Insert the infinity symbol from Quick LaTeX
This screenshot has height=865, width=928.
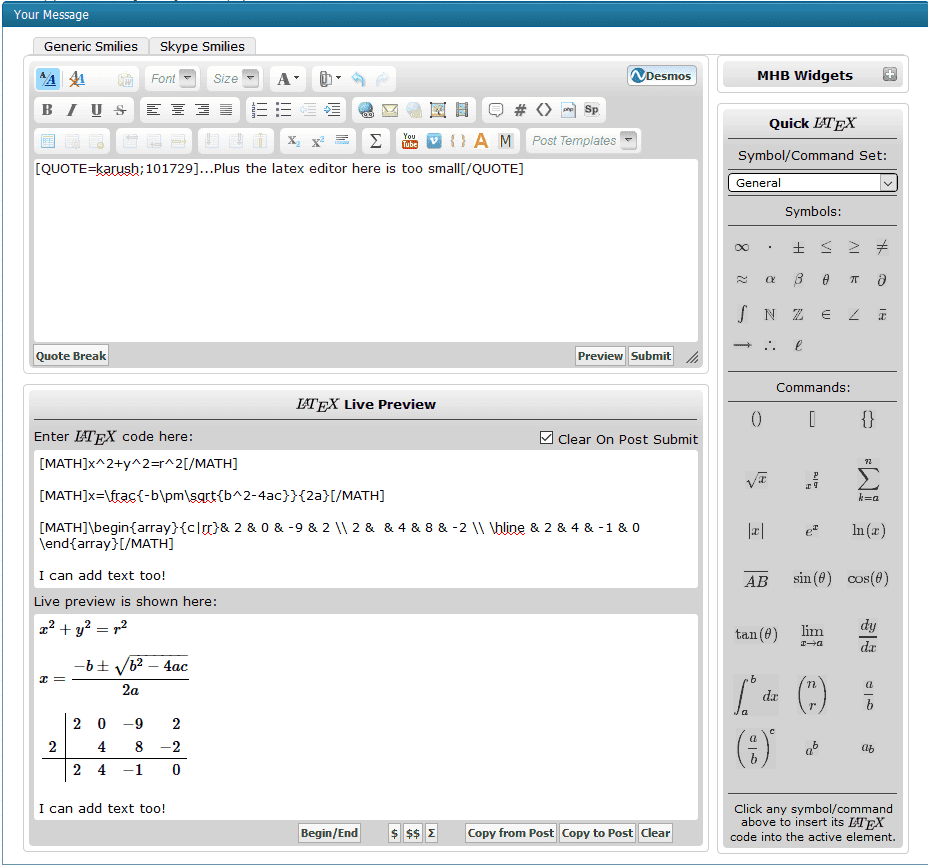tap(741, 247)
